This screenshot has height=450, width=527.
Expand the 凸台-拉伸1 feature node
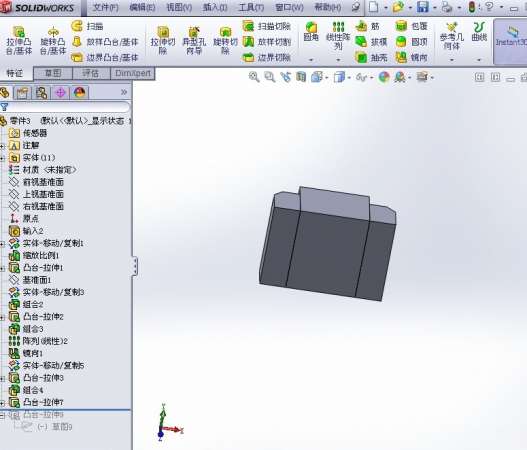pos(2,268)
